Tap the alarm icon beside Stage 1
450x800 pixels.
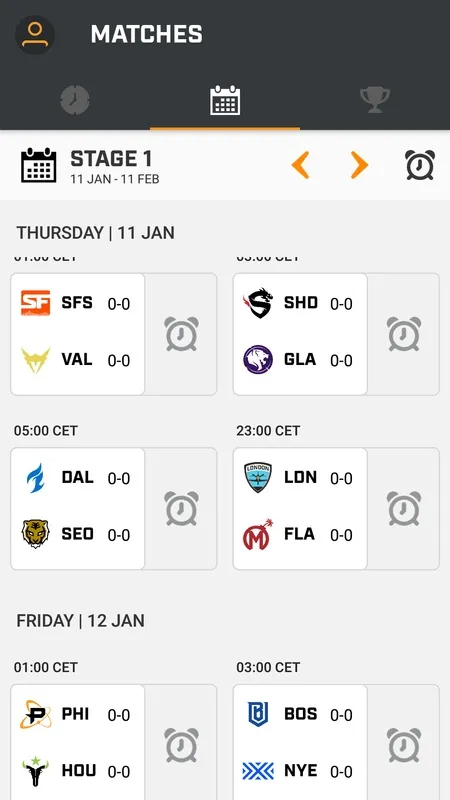(x=420, y=165)
